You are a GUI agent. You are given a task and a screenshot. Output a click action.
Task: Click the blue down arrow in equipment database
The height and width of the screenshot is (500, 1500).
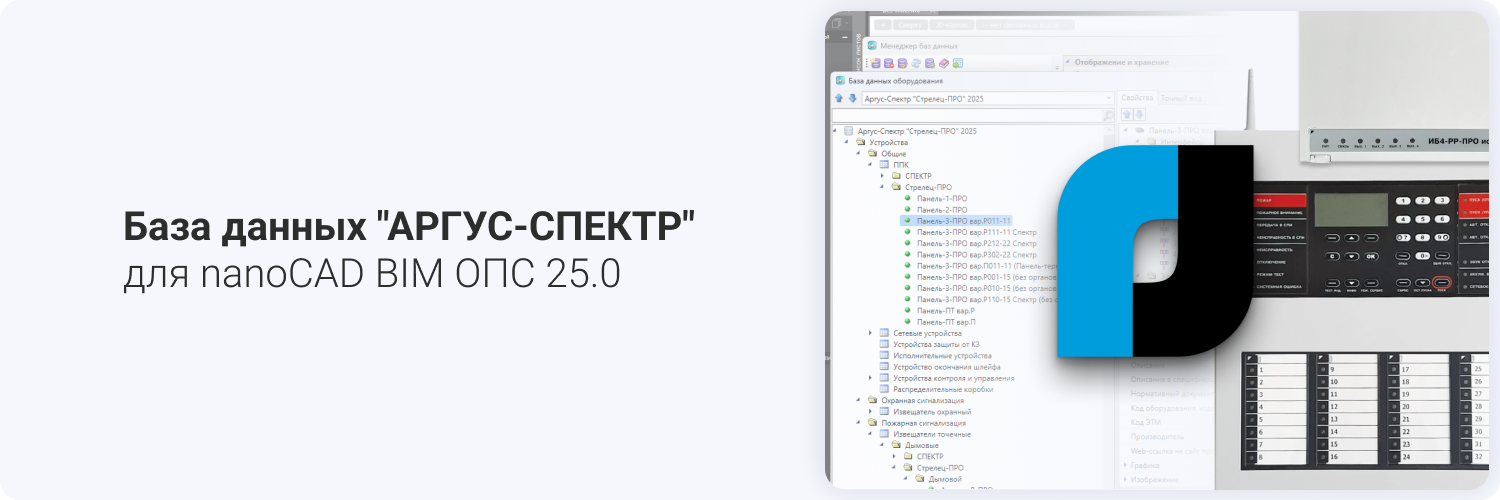(852, 98)
